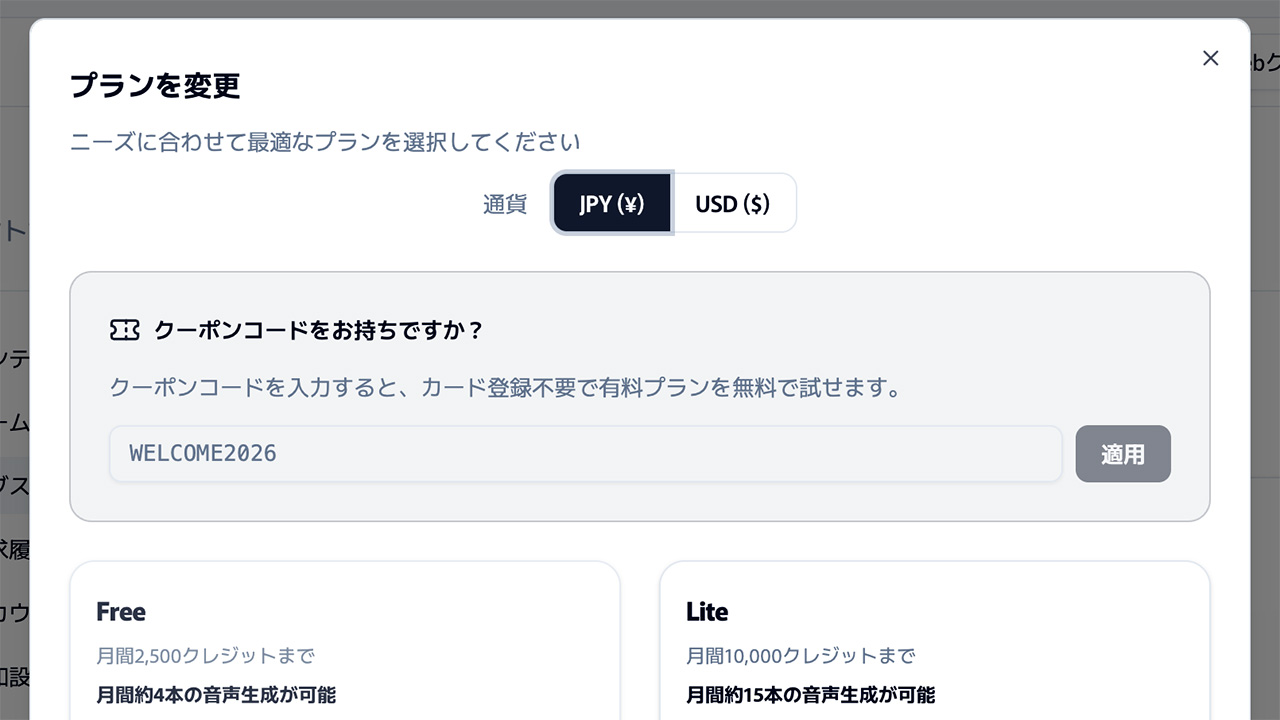The width and height of the screenshot is (1280, 720).
Task: Focus the WELCOME2026 coupon code field
Action: (x=585, y=454)
